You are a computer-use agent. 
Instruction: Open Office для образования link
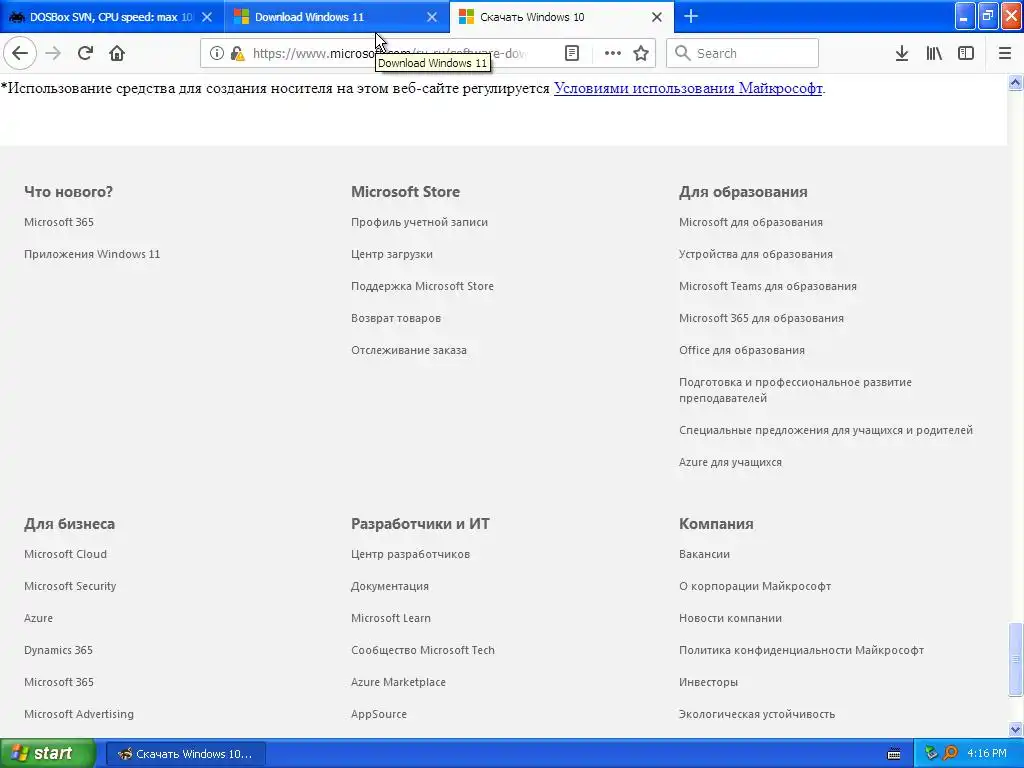point(742,350)
